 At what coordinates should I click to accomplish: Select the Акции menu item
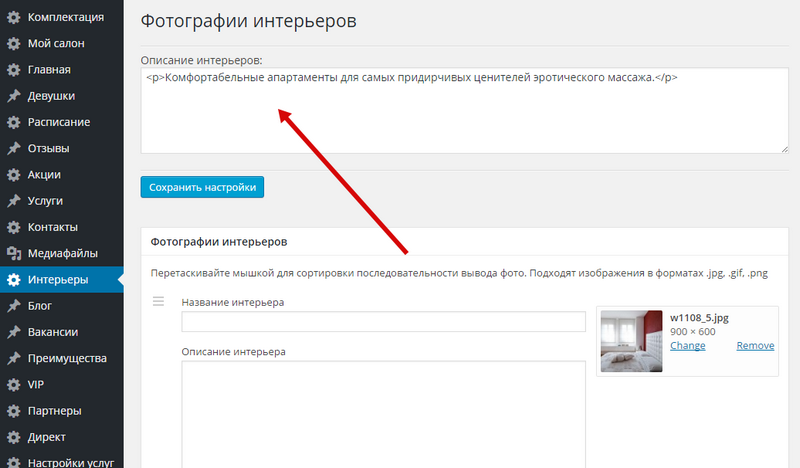pos(62,175)
